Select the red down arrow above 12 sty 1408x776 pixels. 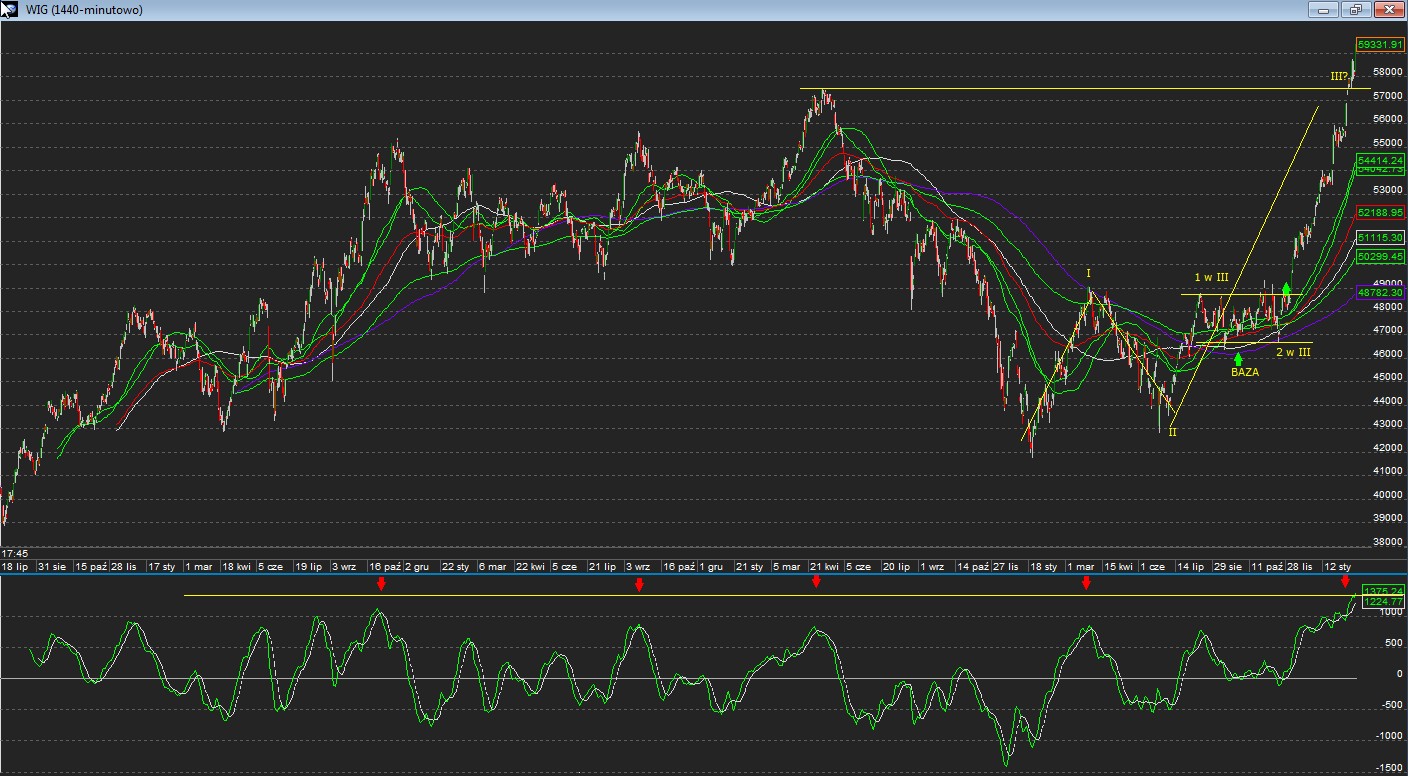pyautogui.click(x=1345, y=581)
